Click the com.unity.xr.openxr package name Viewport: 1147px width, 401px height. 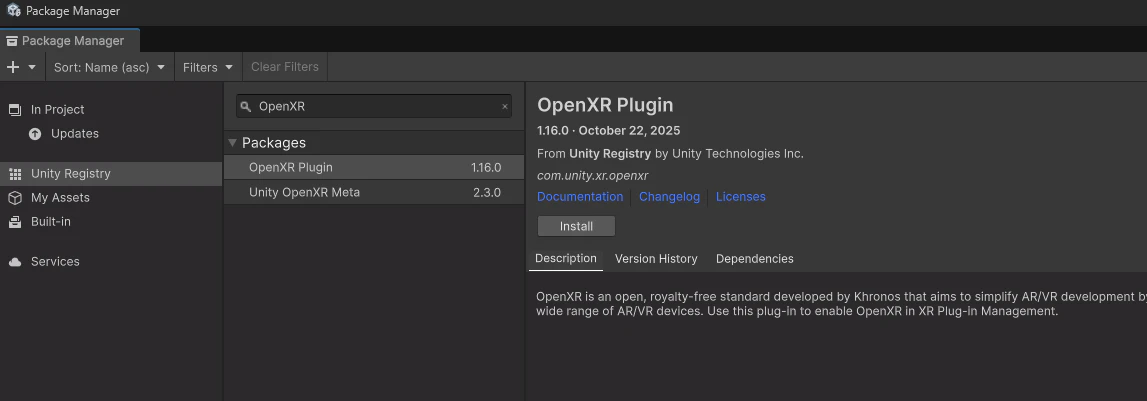coord(593,176)
